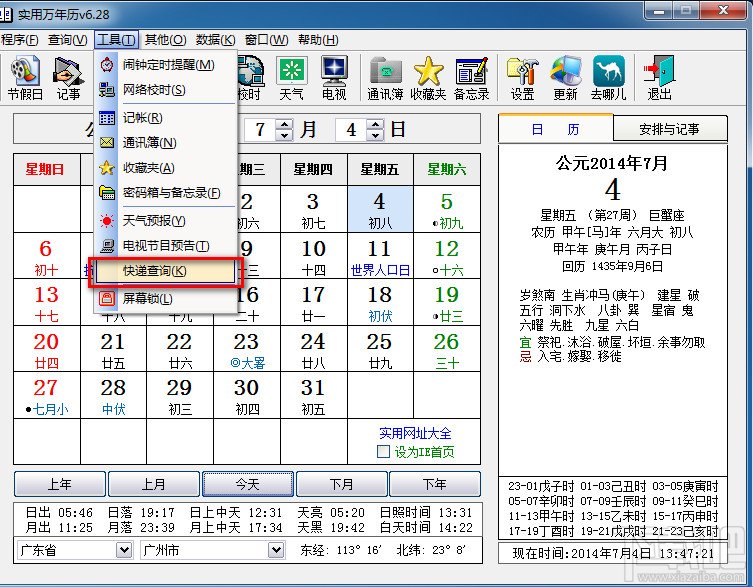Open the 帮助(H) menu
753x587 pixels.
(x=318, y=40)
